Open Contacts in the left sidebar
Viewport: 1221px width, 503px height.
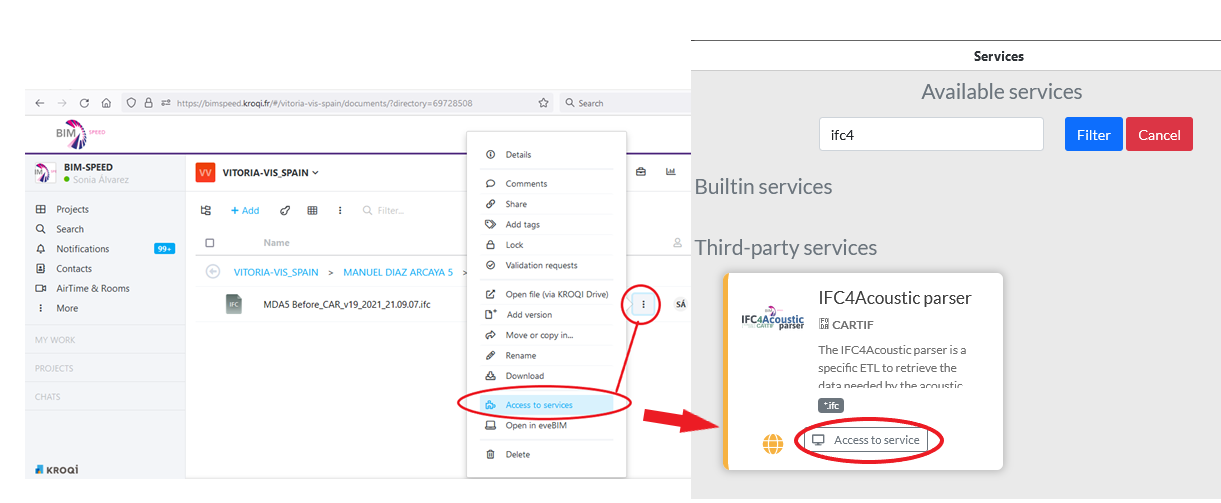(74, 269)
